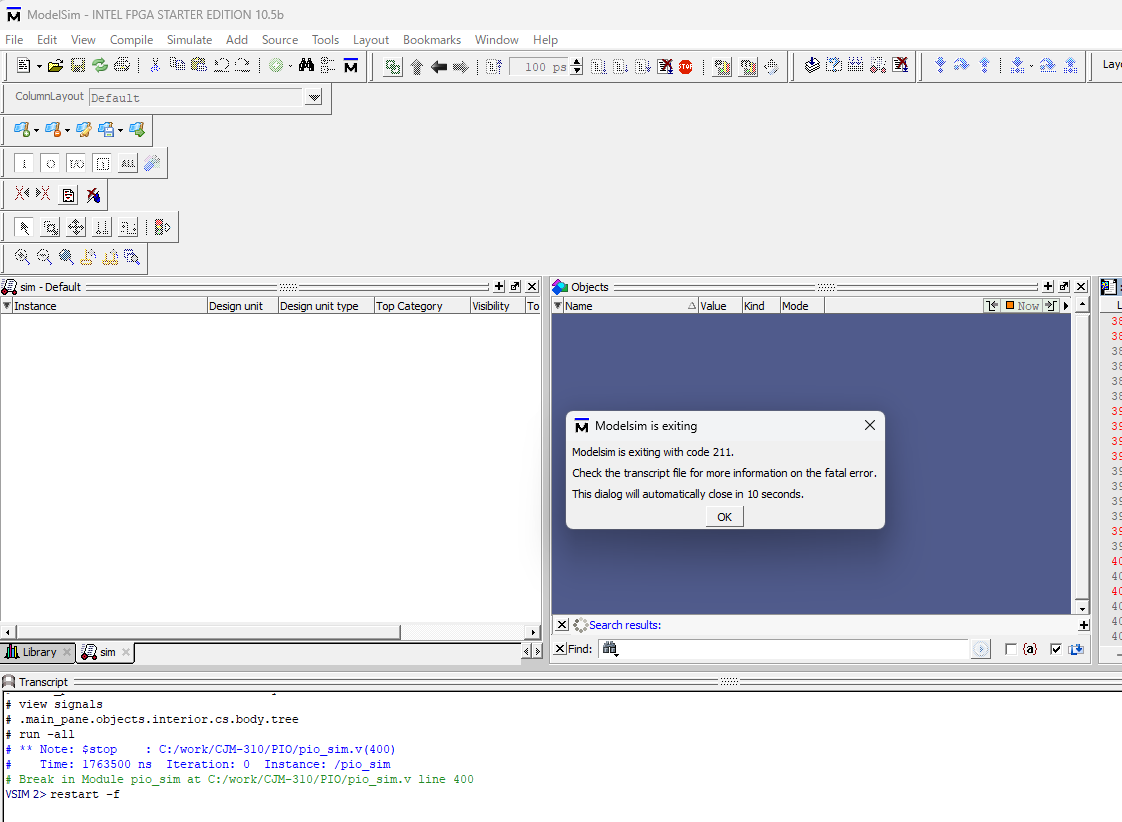Click the blue Step Into arrow icon
Image resolution: width=1122 pixels, height=822 pixels.
pos(940,66)
